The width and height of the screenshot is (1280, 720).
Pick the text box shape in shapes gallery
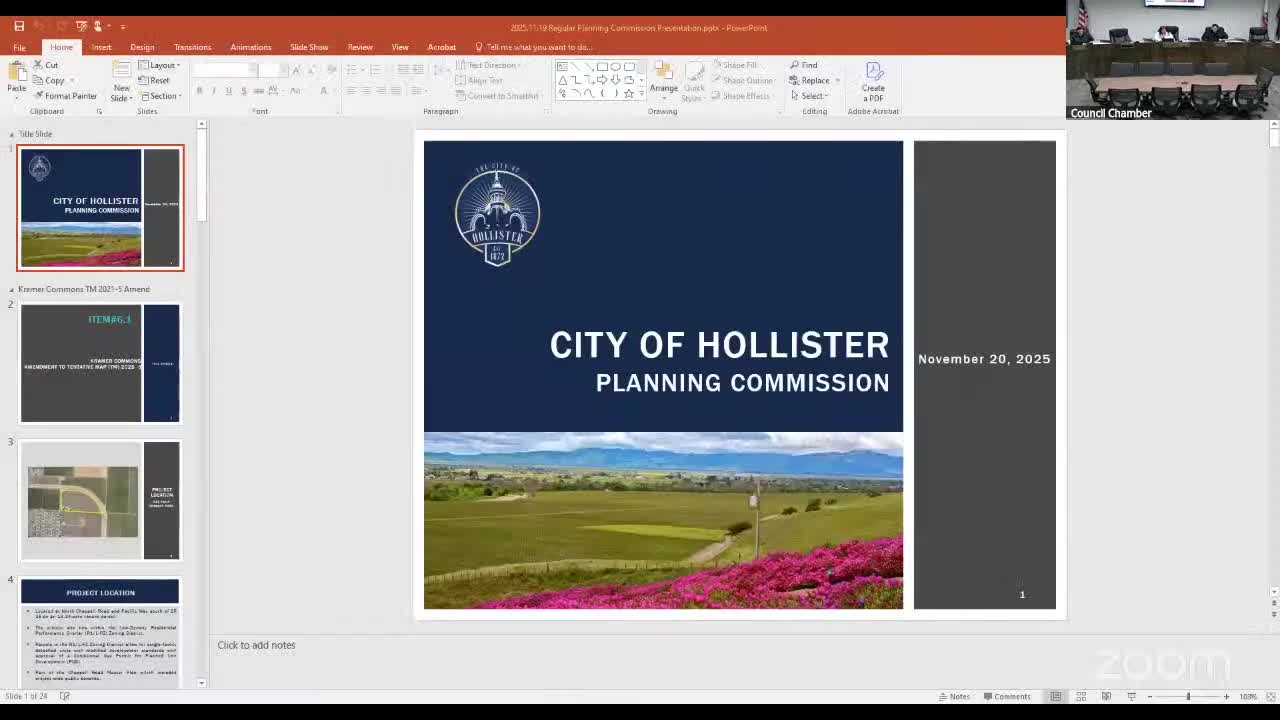[563, 67]
